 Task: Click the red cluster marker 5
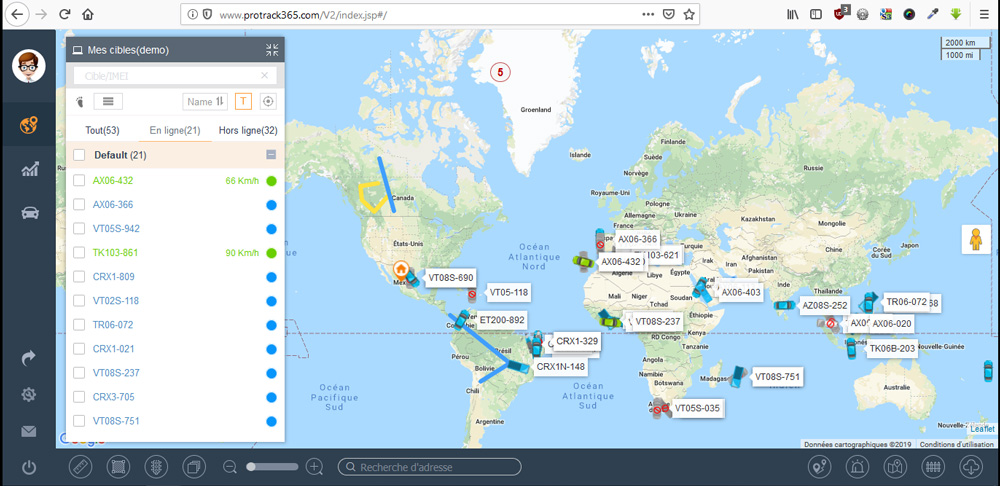pos(500,72)
